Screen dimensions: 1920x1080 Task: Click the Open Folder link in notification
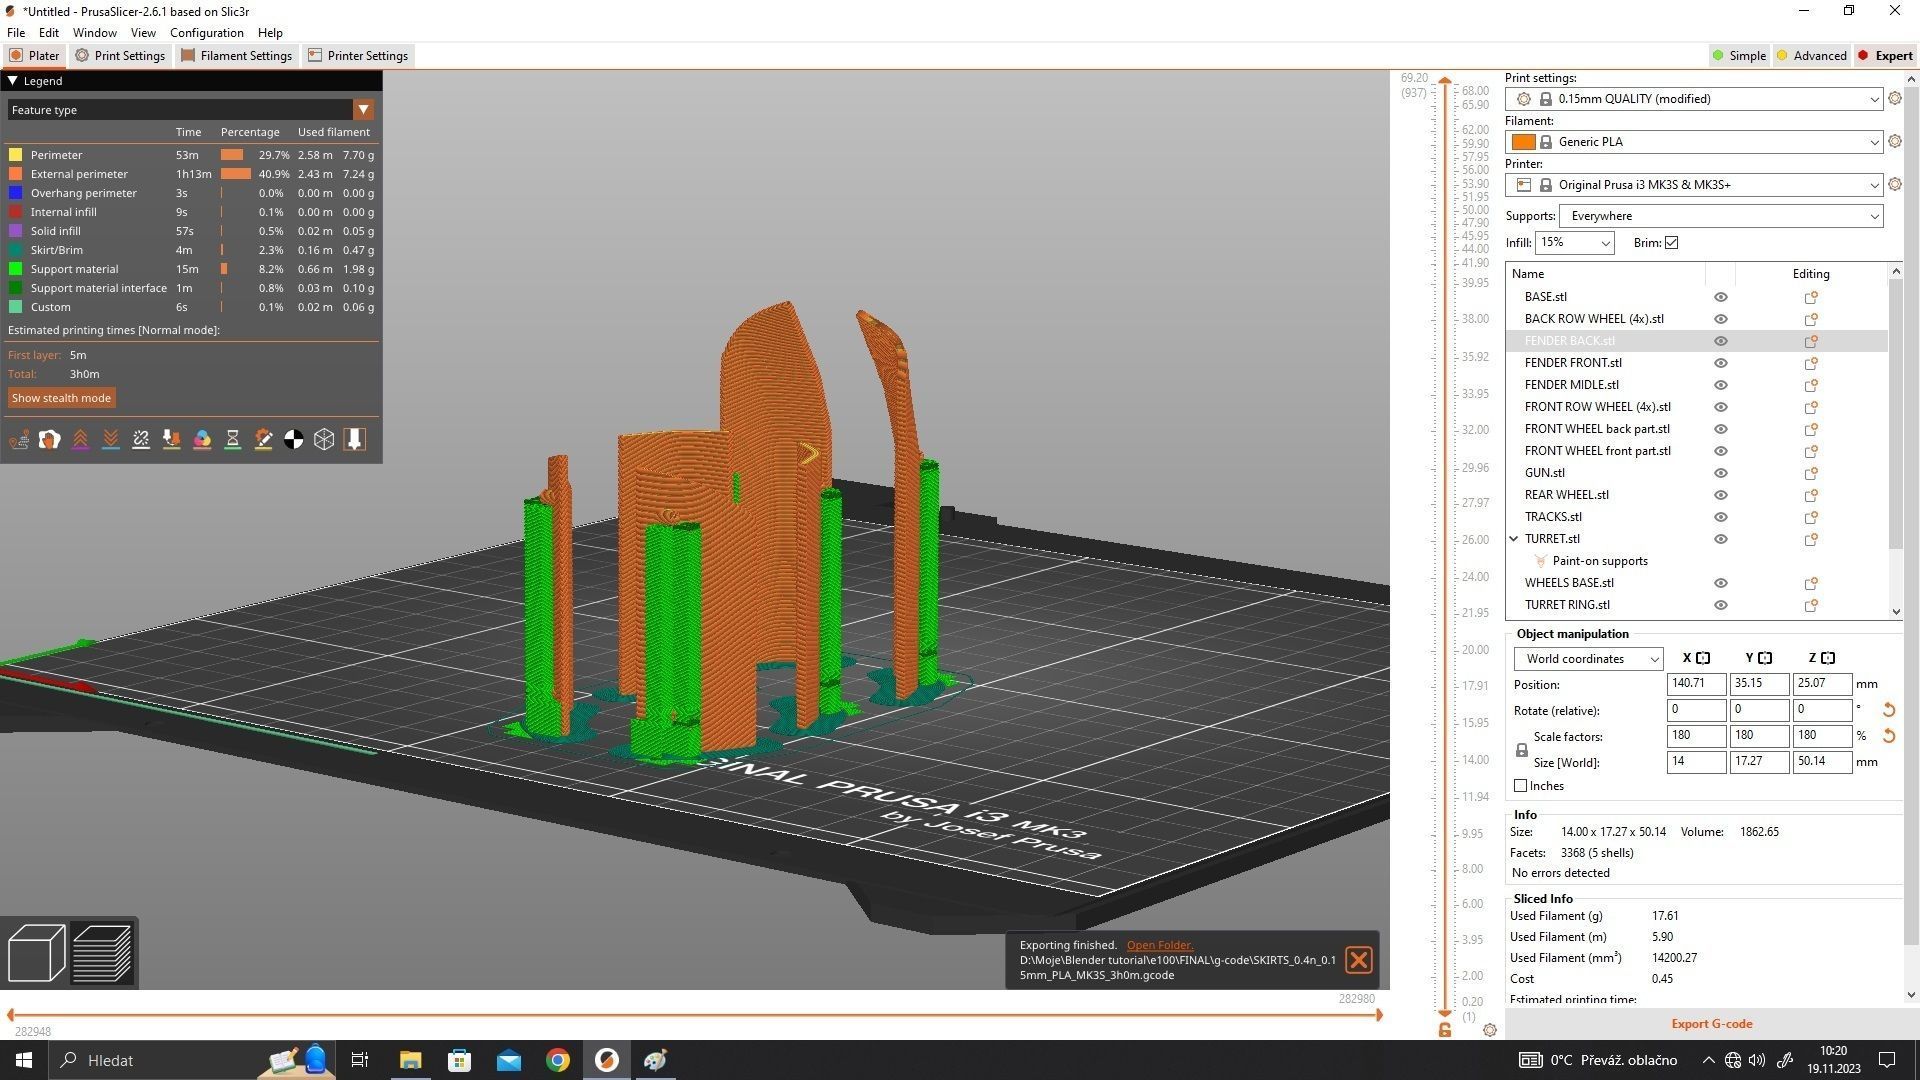(x=1159, y=945)
